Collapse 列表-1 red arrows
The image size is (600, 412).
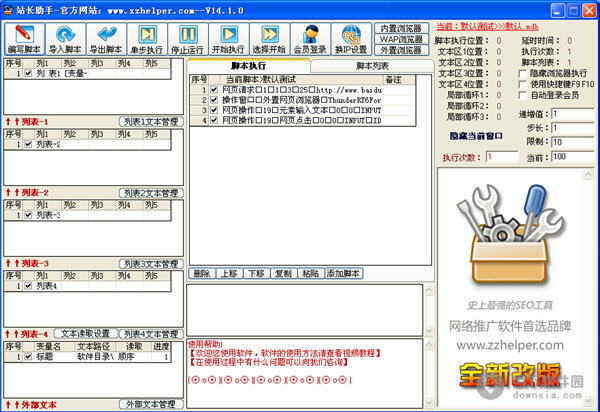pyautogui.click(x=12, y=122)
